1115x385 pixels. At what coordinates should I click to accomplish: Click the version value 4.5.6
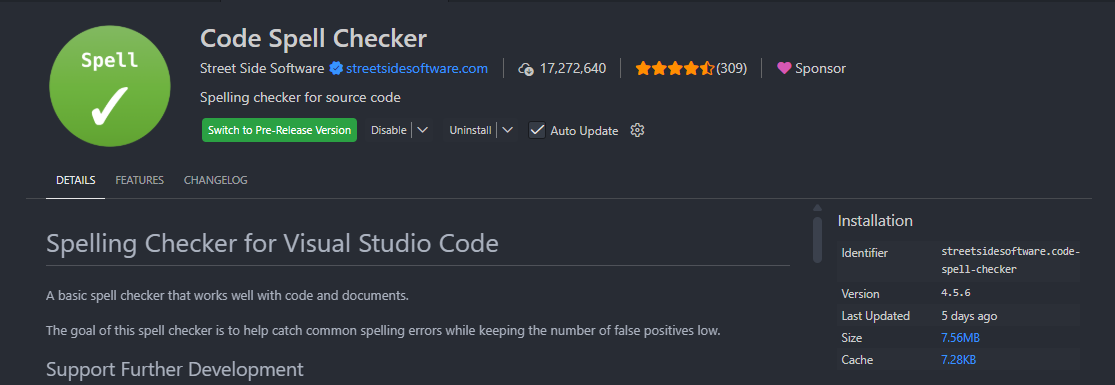(x=956, y=294)
